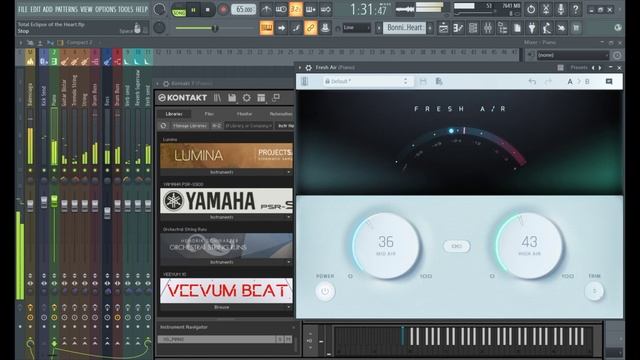
Task: Click the one-click audio recording microphone icon
Action: click(561, 9)
